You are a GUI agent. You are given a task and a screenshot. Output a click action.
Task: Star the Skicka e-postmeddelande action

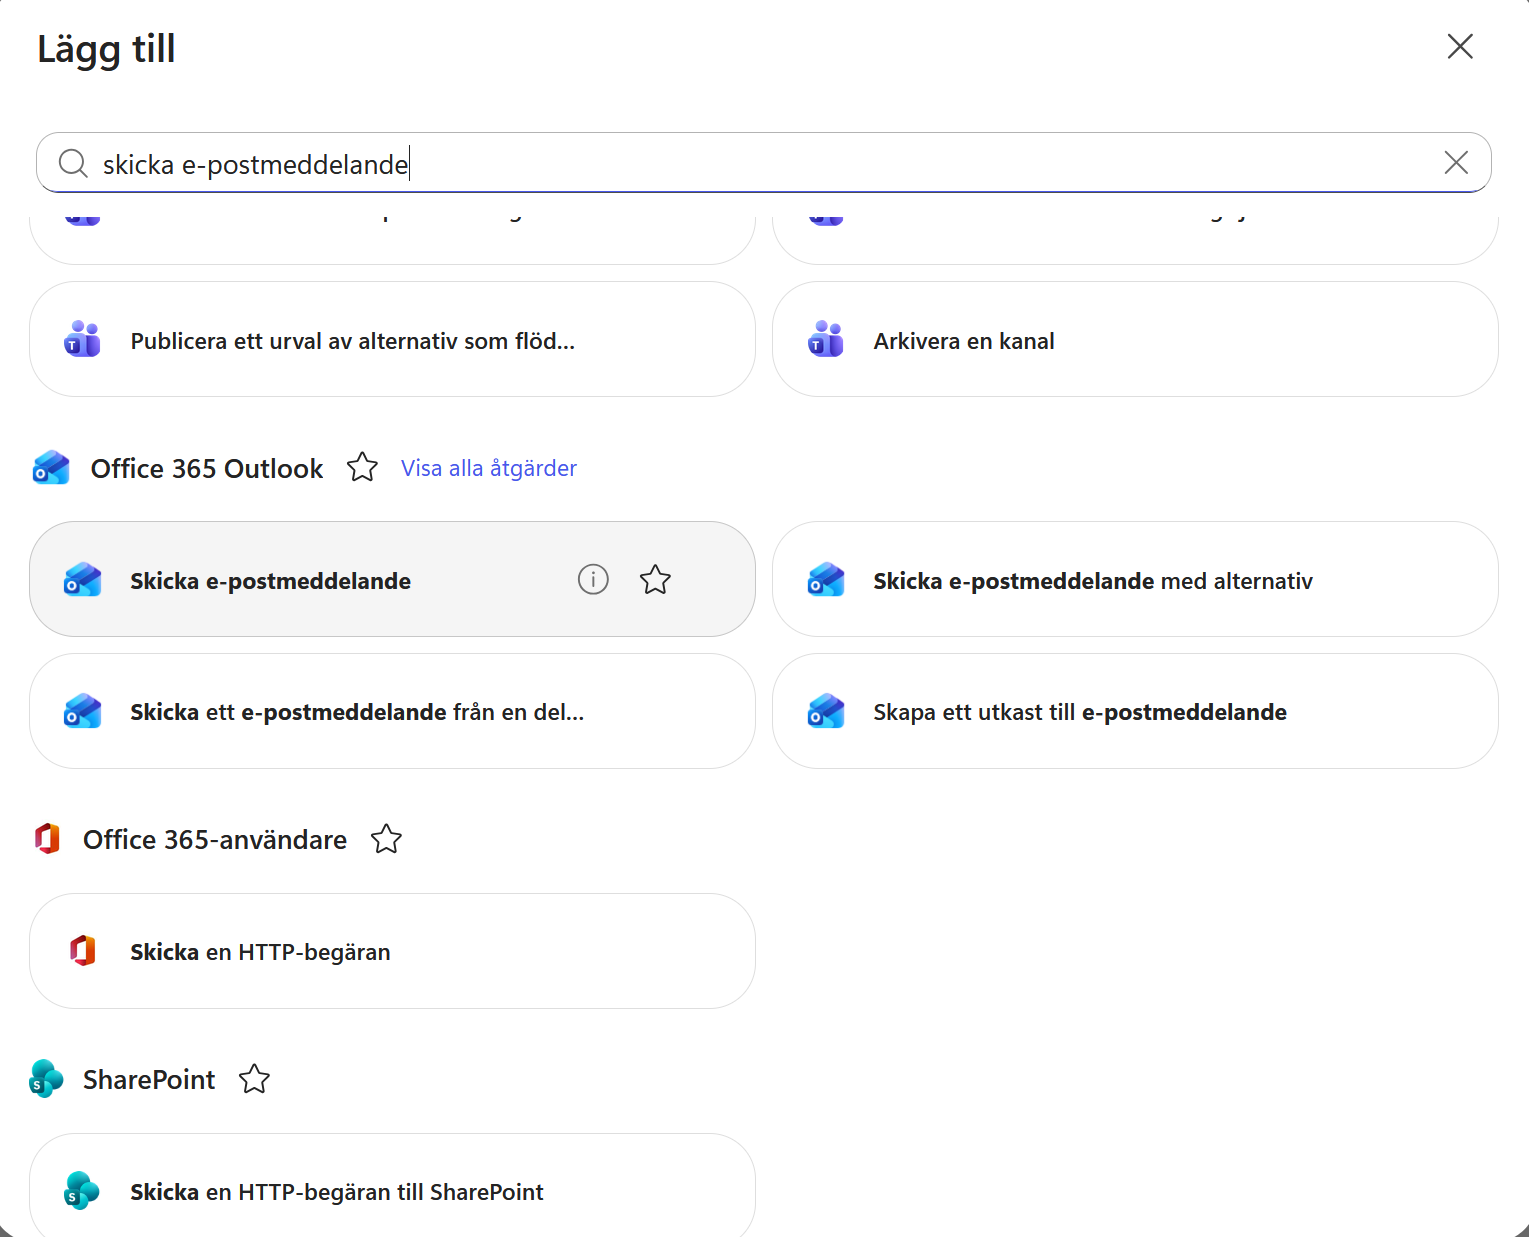pyautogui.click(x=655, y=579)
